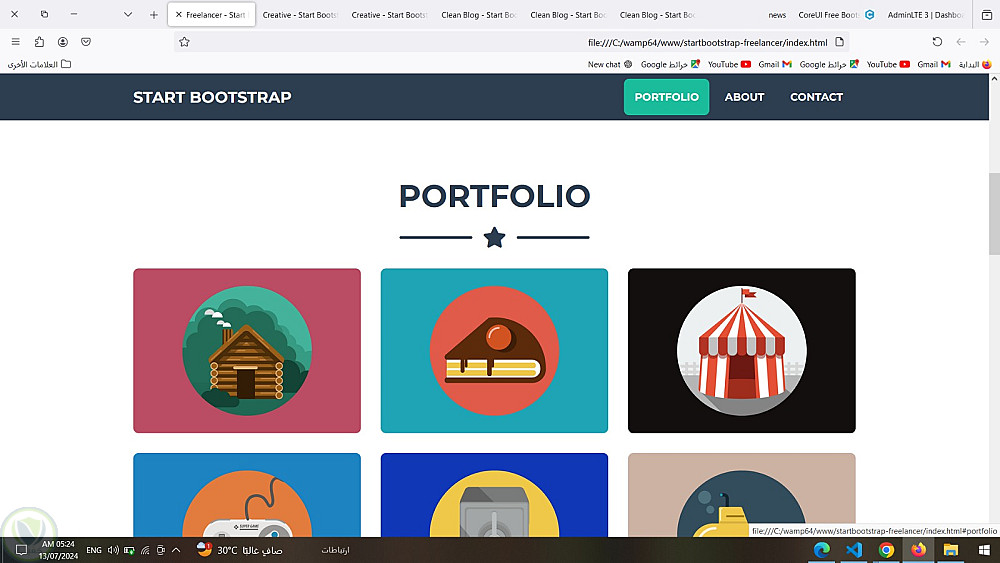Open the New chat bookmark
This screenshot has width=1000, height=563.
[x=610, y=64]
